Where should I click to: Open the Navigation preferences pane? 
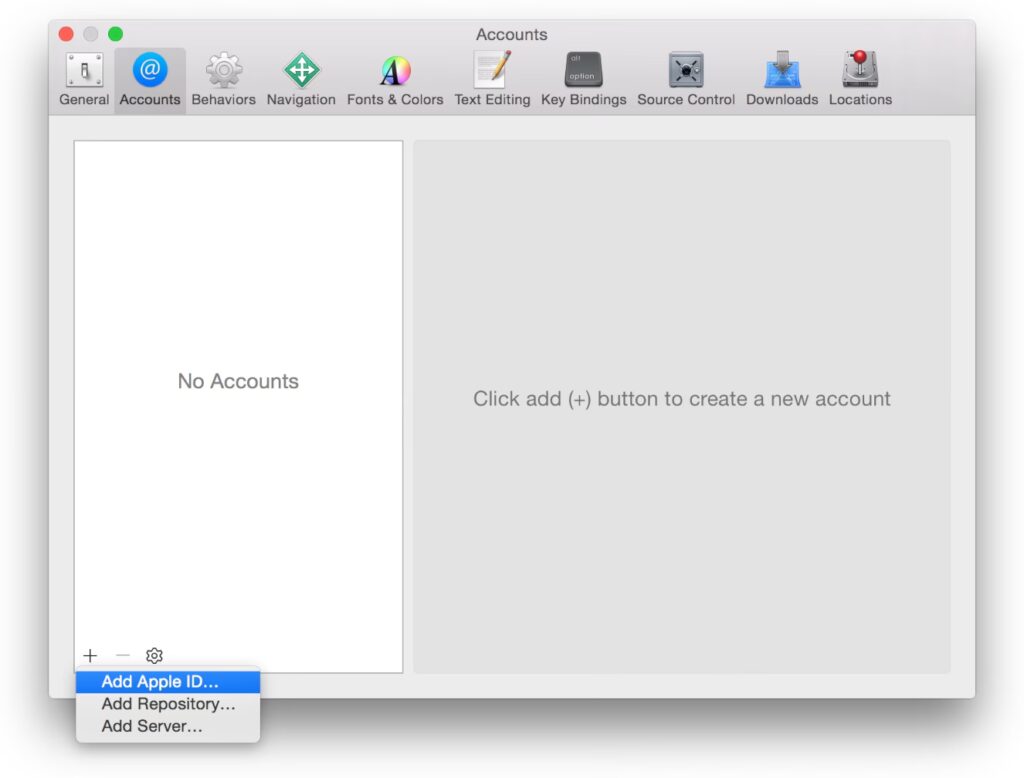[301, 79]
